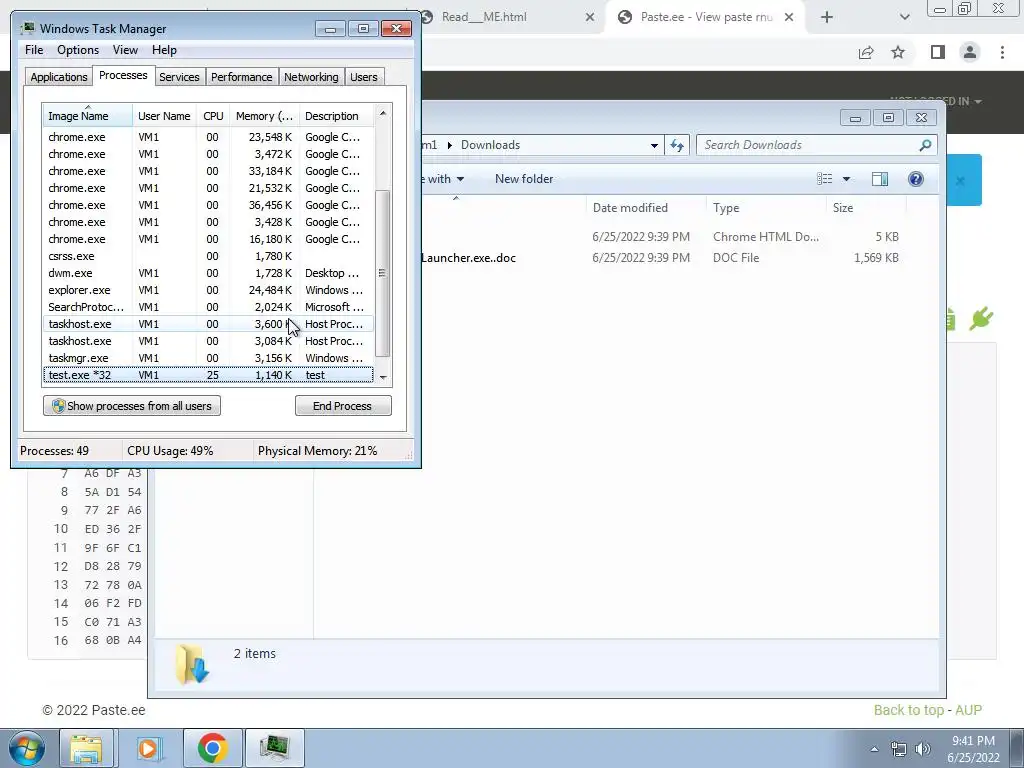Click New folder in Explorer toolbar

524,179
